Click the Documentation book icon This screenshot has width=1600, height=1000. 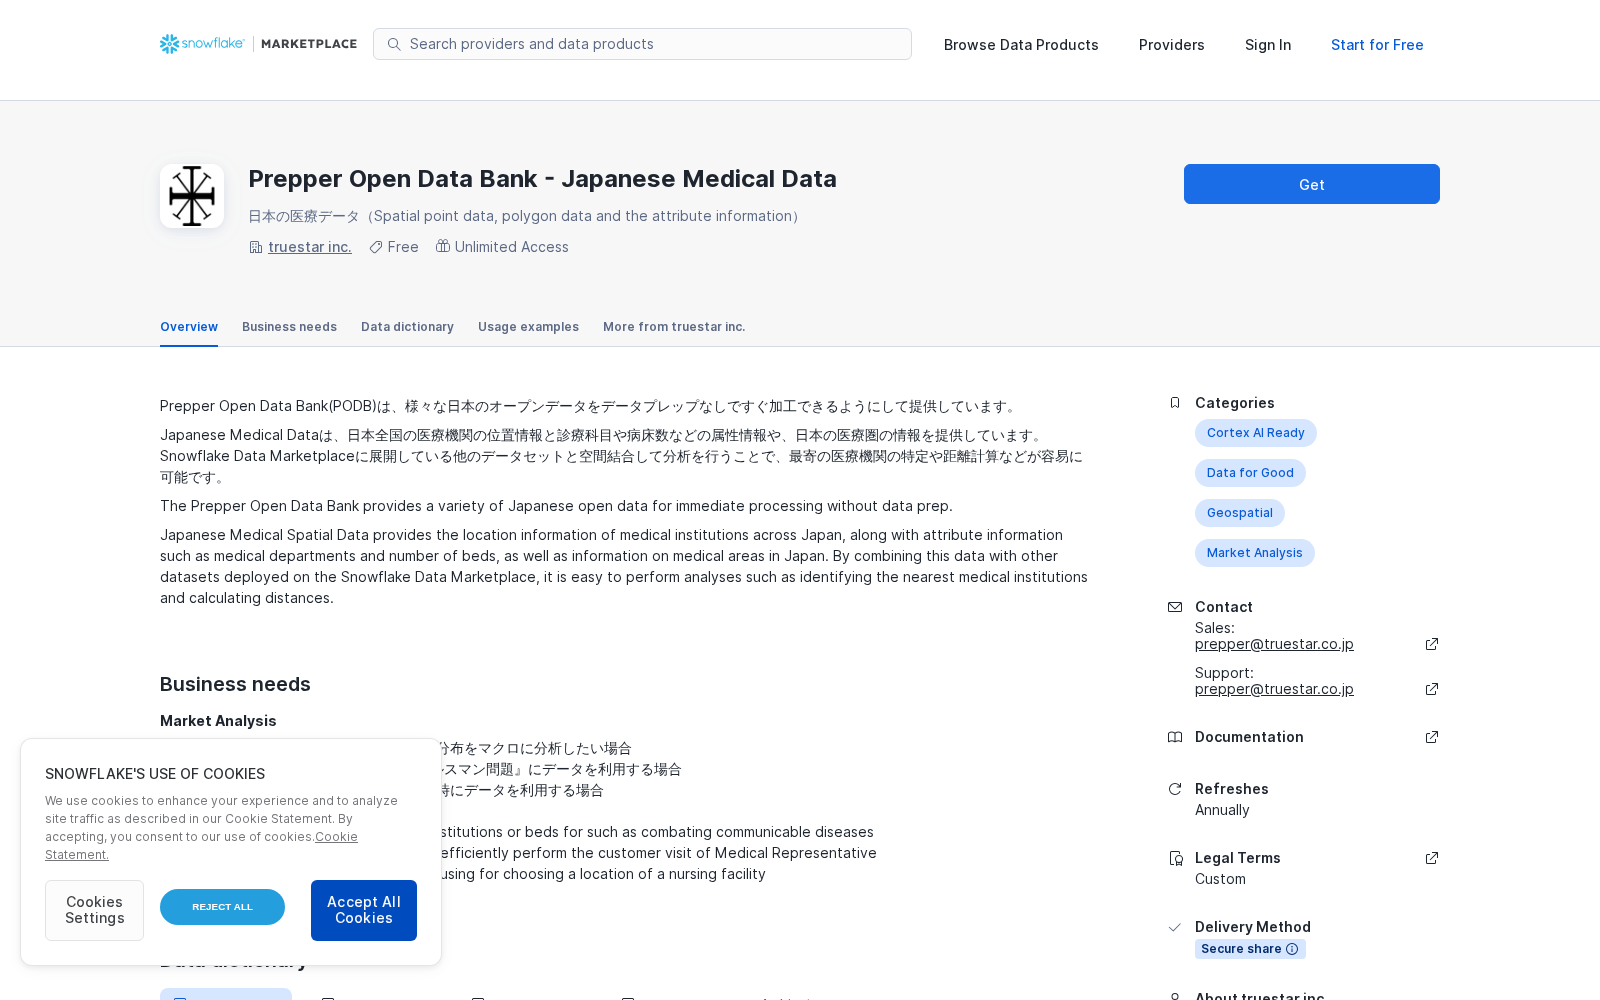tap(1175, 737)
